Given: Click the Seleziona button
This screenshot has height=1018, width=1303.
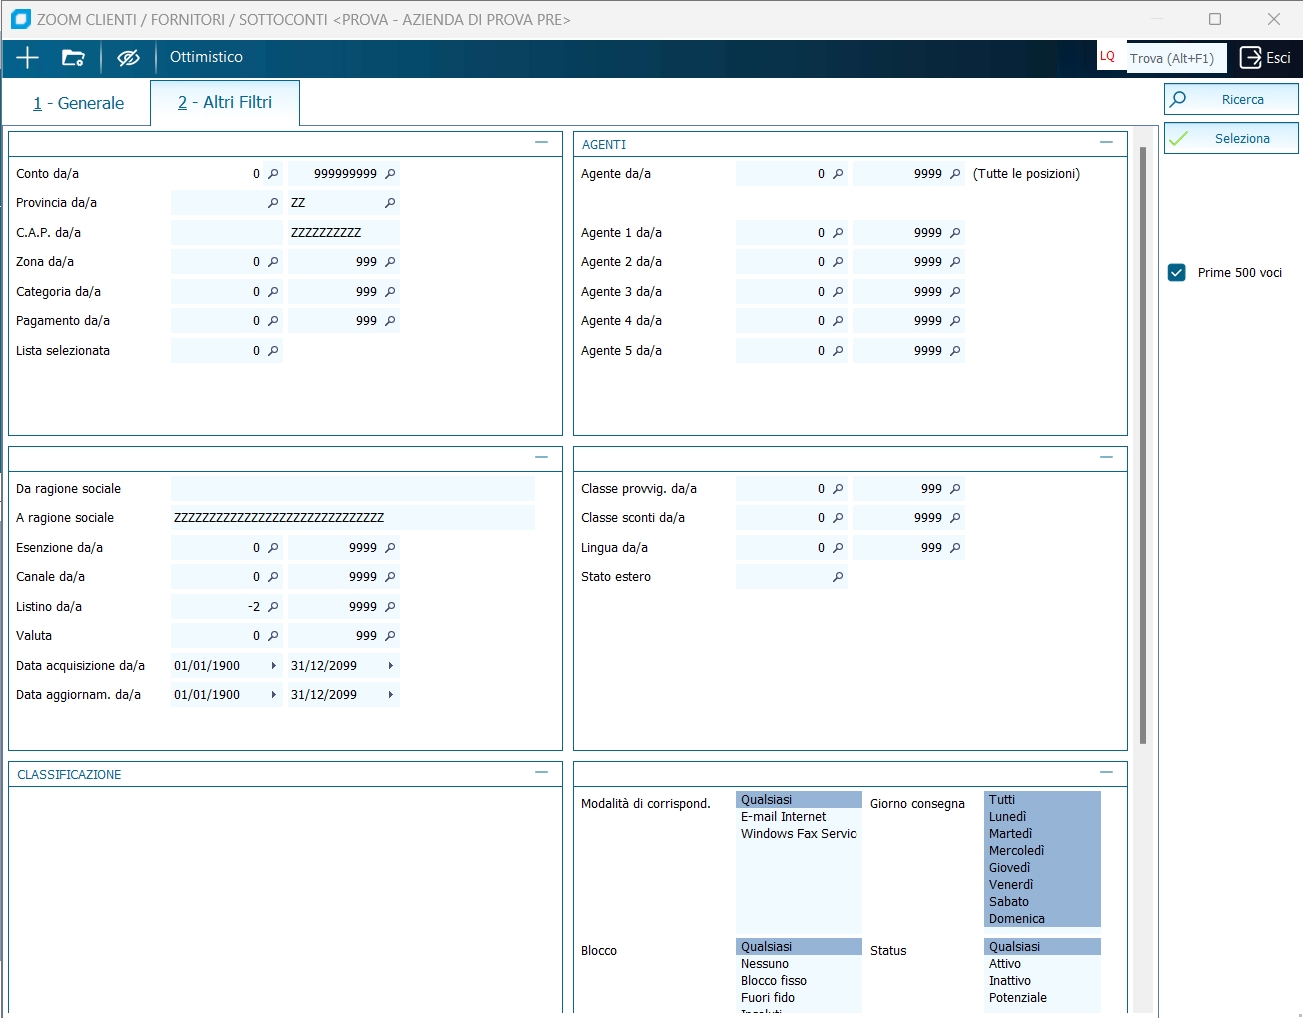Looking at the screenshot, I should click(1231, 139).
